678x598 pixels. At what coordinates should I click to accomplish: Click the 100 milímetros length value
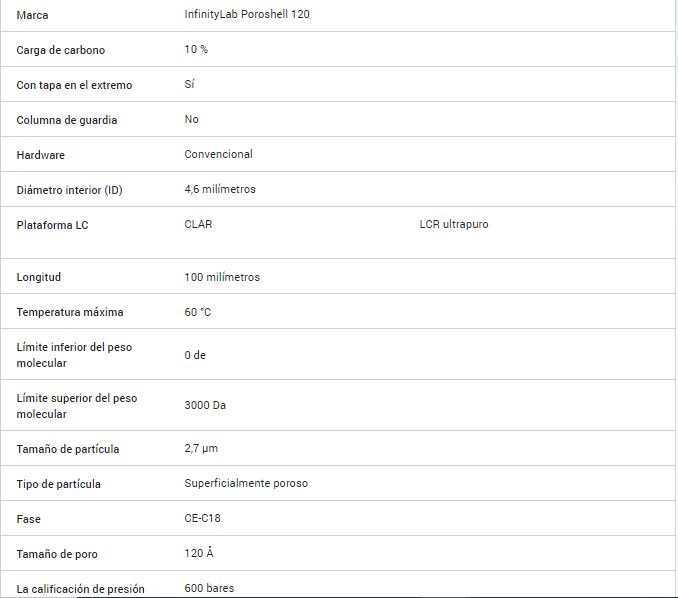[x=222, y=277]
